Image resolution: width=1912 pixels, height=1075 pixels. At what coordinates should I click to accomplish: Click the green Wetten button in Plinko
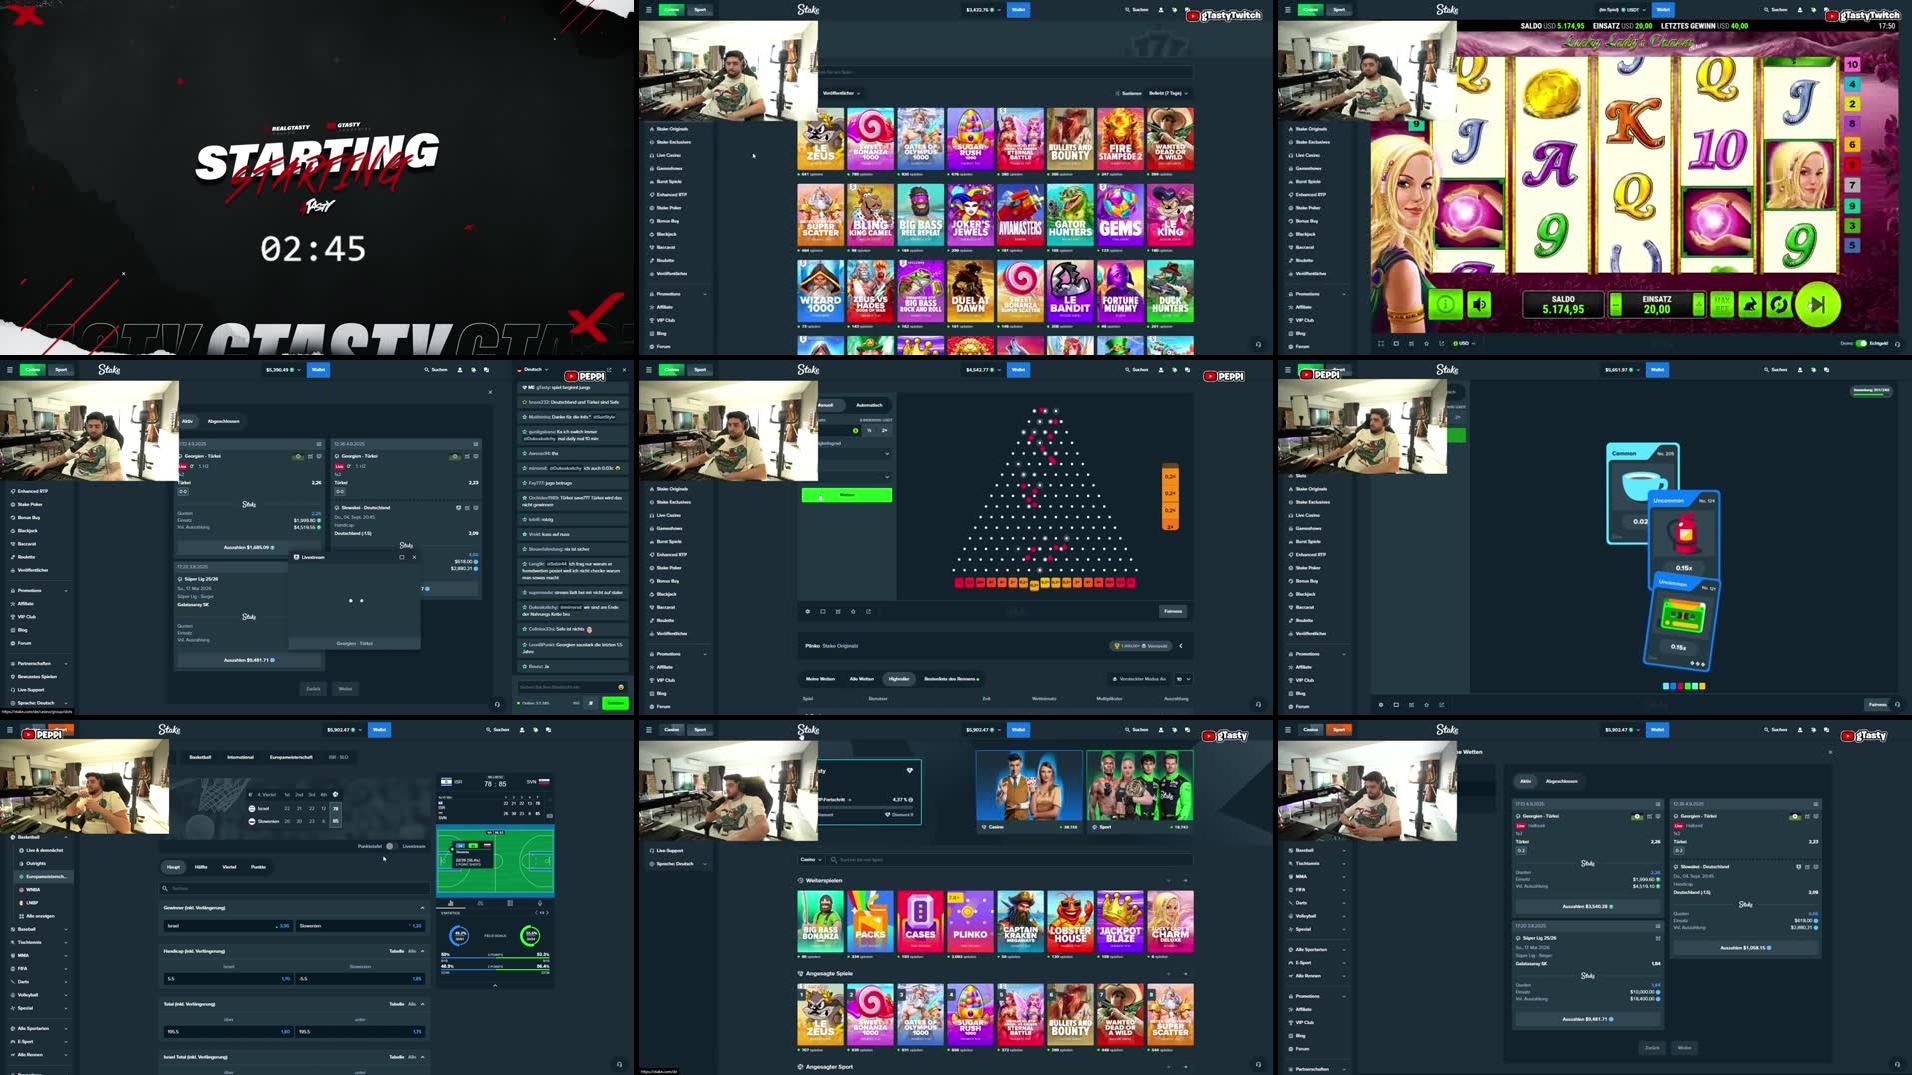[x=846, y=495]
